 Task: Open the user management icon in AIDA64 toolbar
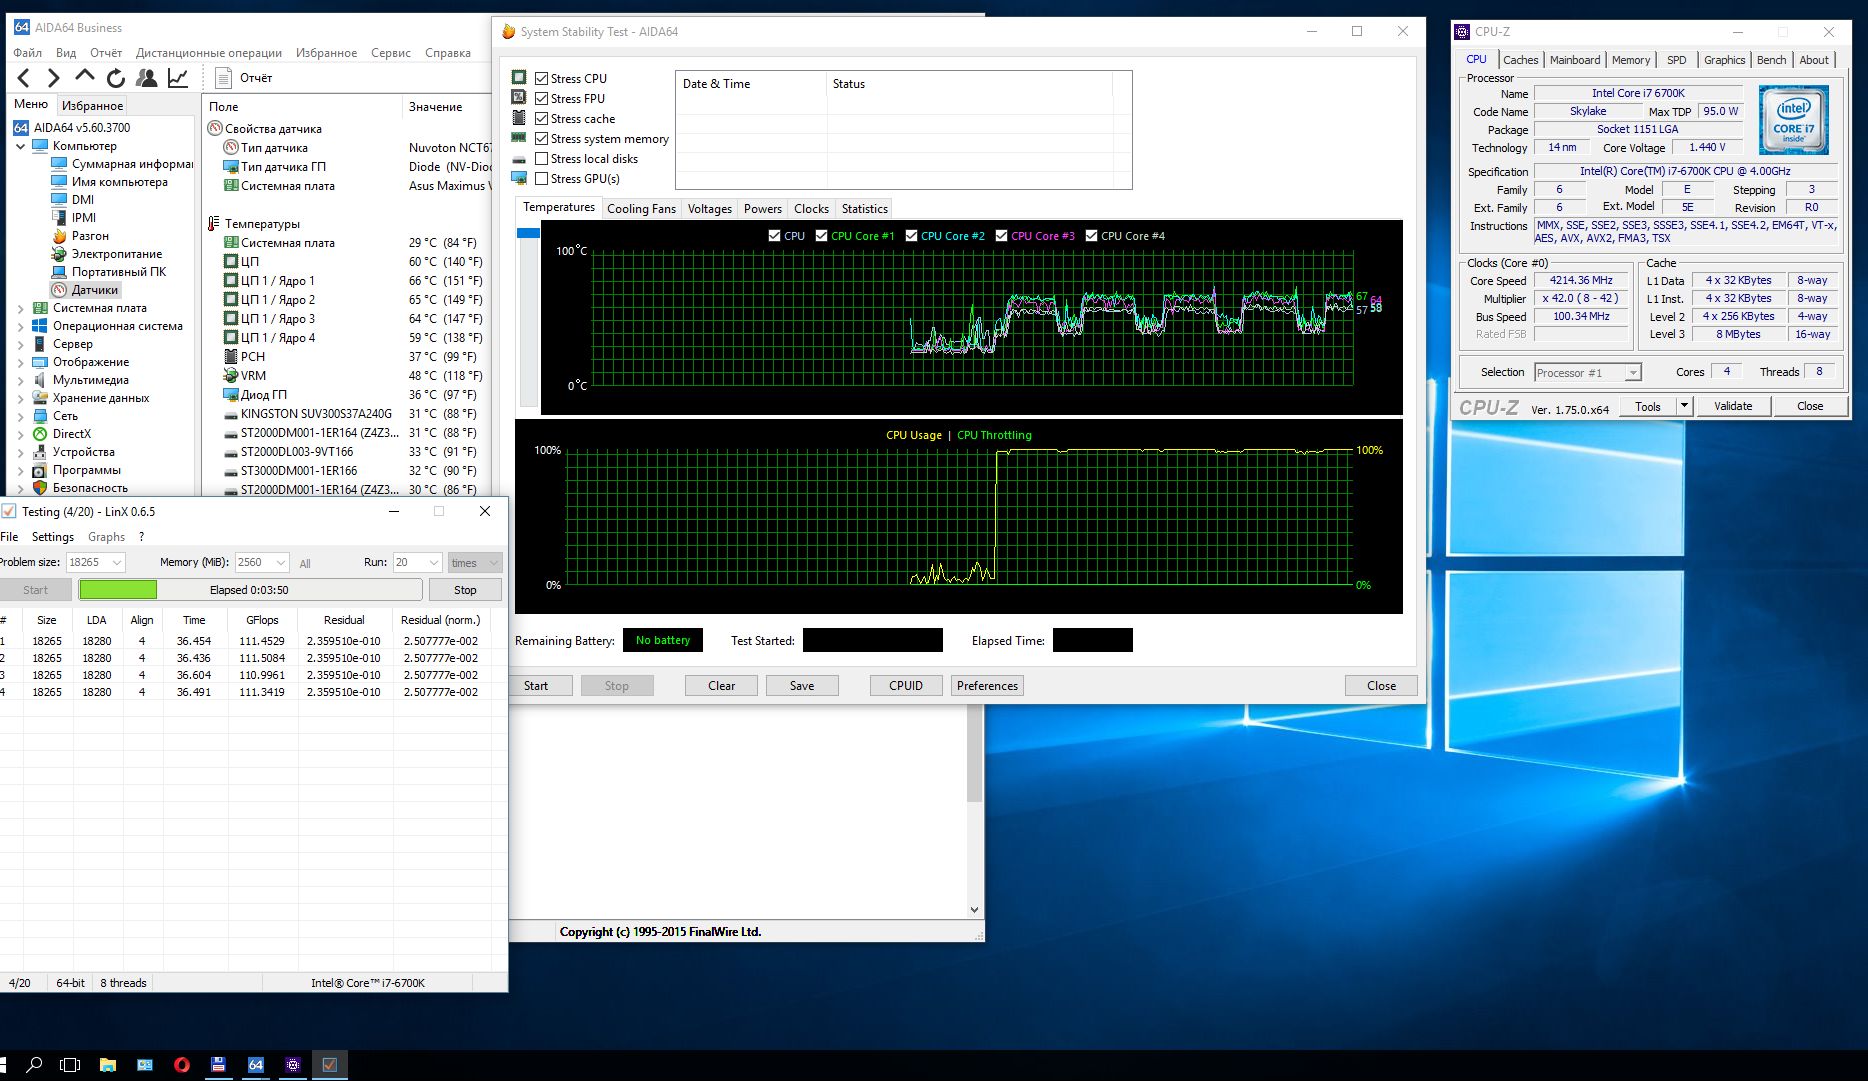tap(147, 78)
